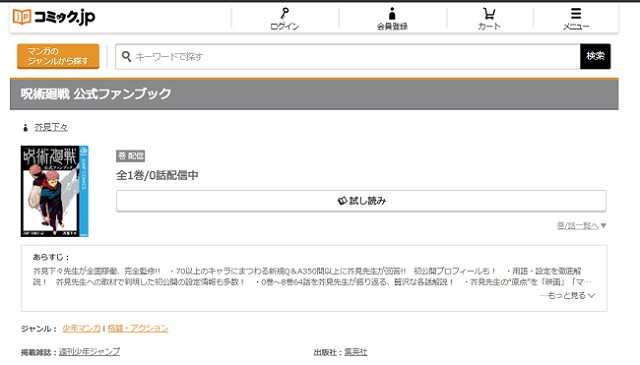640x365 pixels.
Task: Click the black 検索 search button
Action: 595,56
